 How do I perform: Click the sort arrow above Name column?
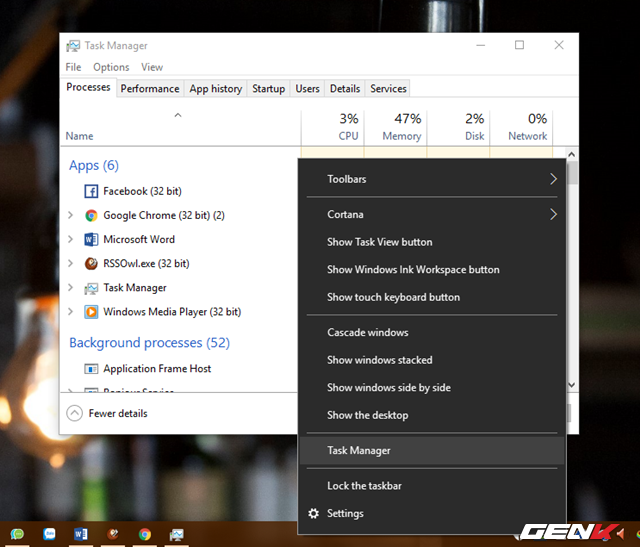(x=178, y=115)
